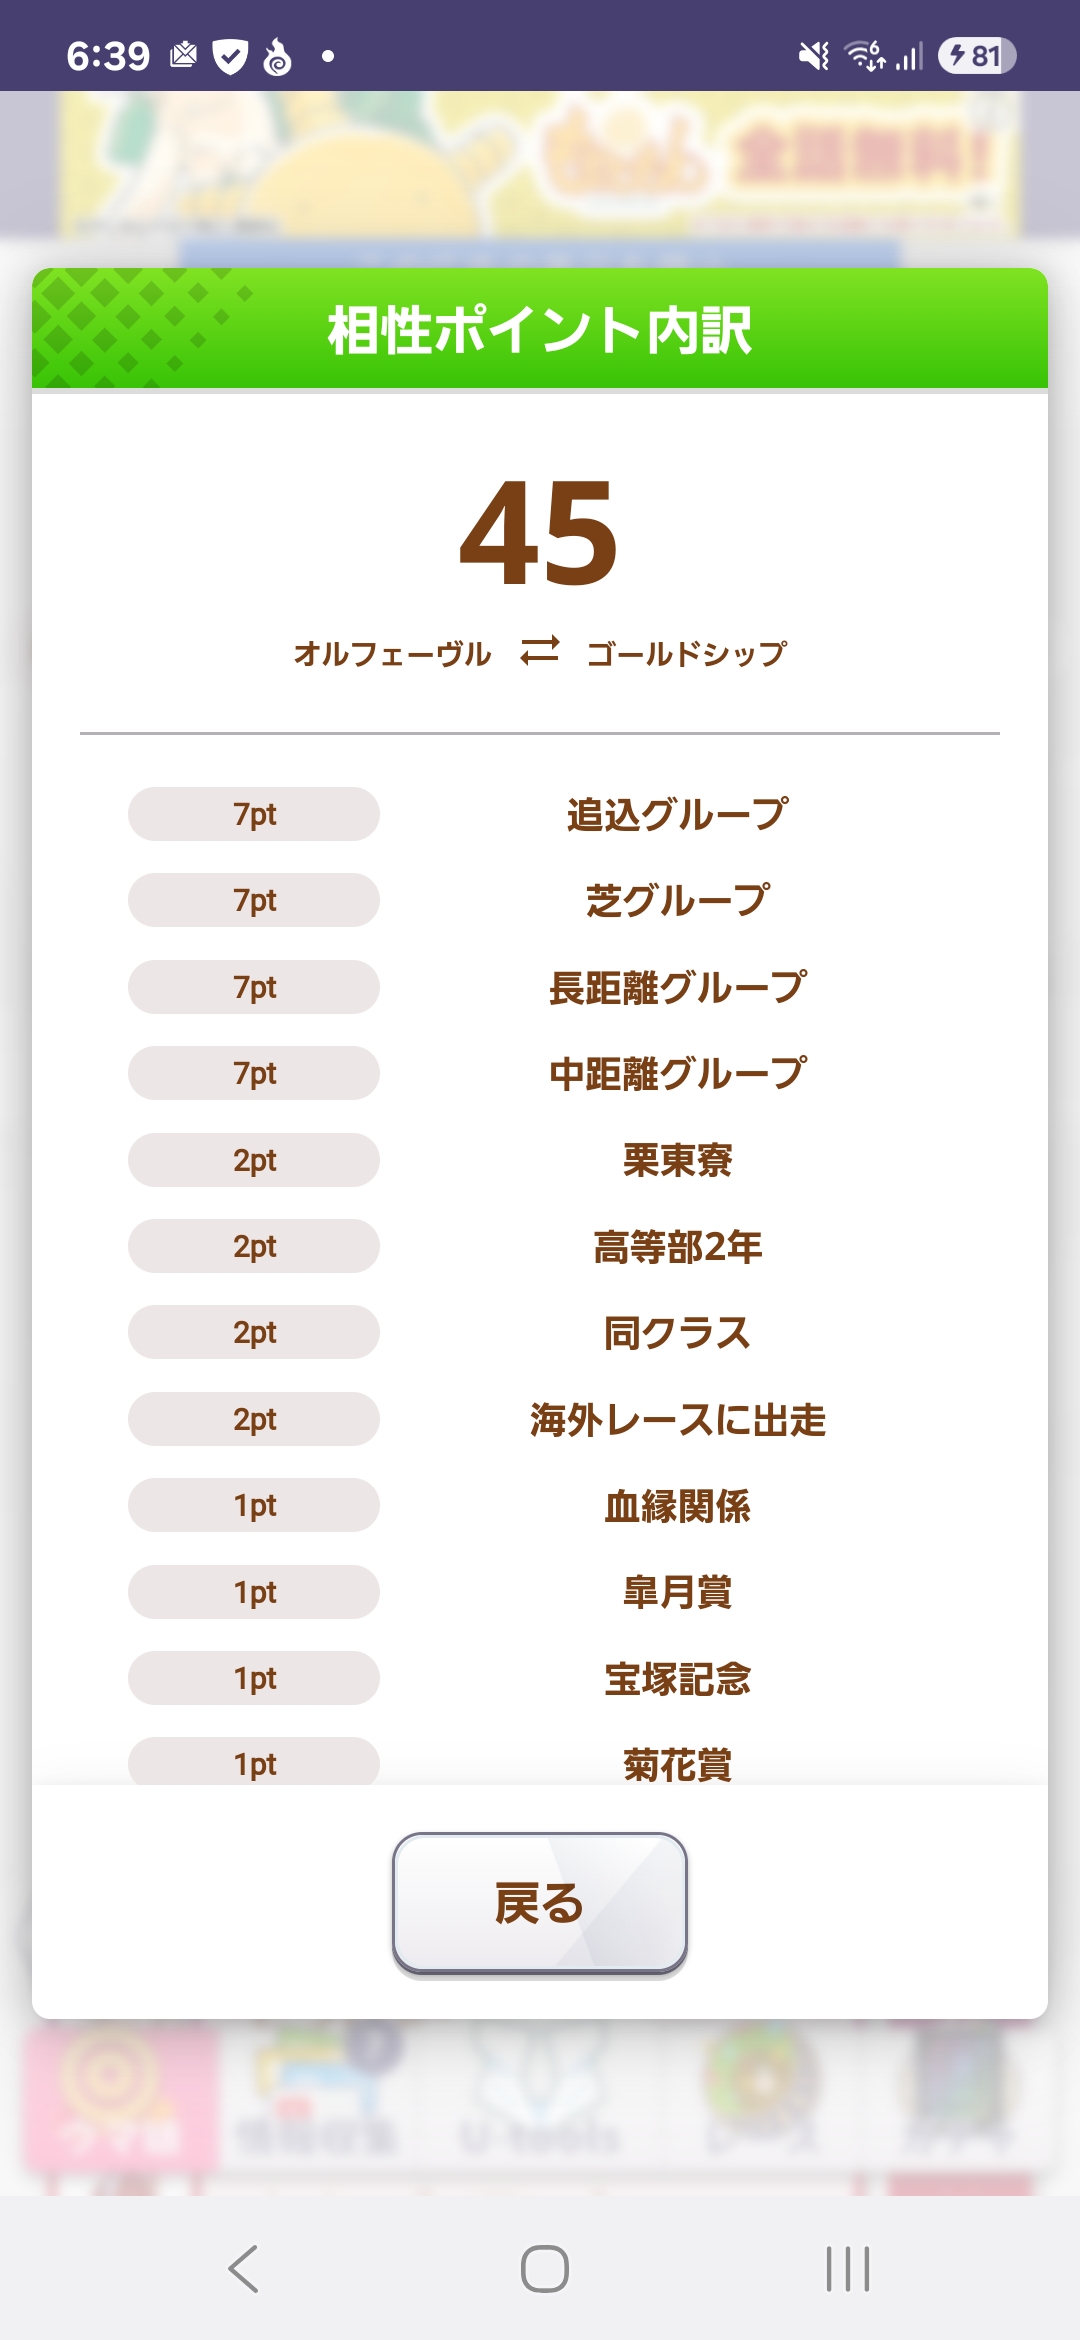Tap the 2pt pill beside 栗東寮
Image resolution: width=1080 pixels, height=2340 pixels.
pyautogui.click(x=254, y=1160)
